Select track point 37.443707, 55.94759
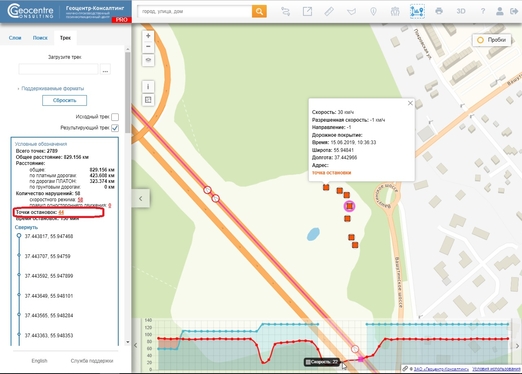The image size is (522, 374). click(x=47, y=256)
